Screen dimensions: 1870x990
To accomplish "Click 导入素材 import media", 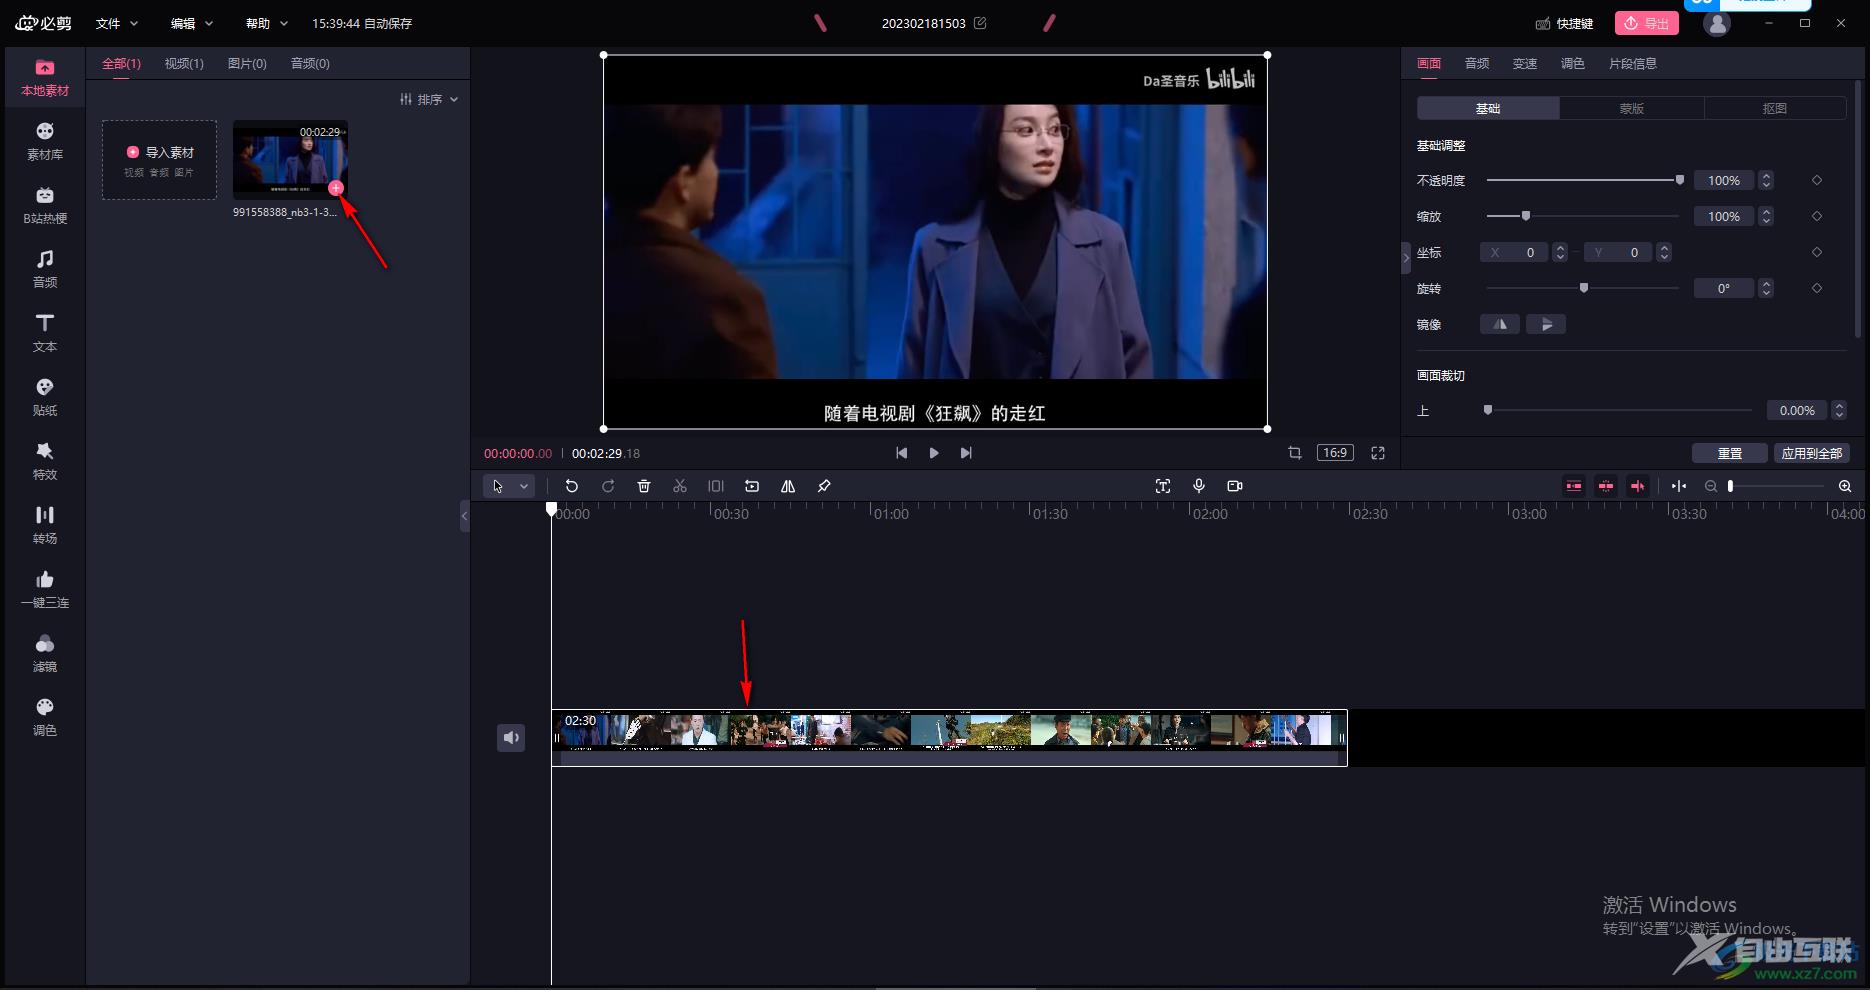I will point(160,160).
